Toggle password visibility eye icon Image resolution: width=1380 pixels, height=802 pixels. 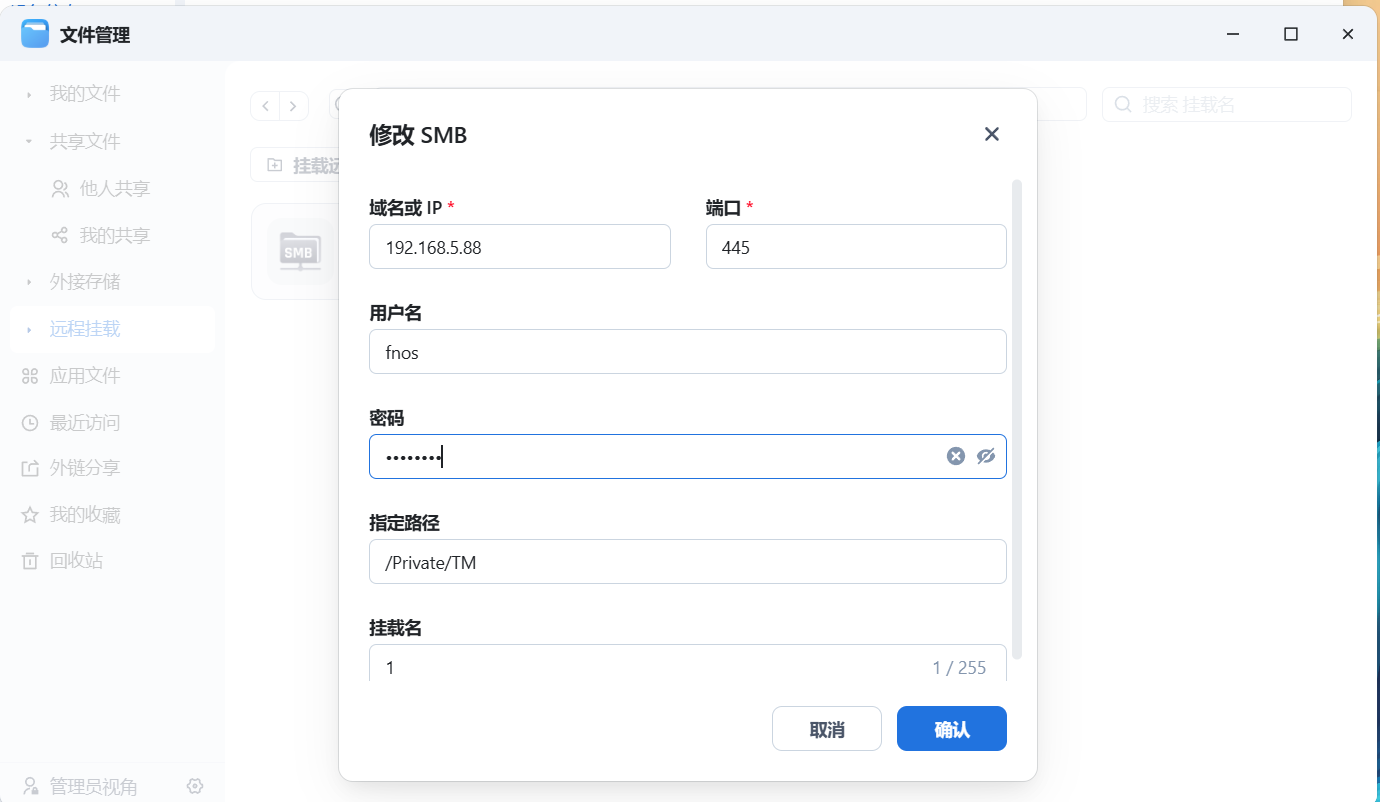point(986,457)
